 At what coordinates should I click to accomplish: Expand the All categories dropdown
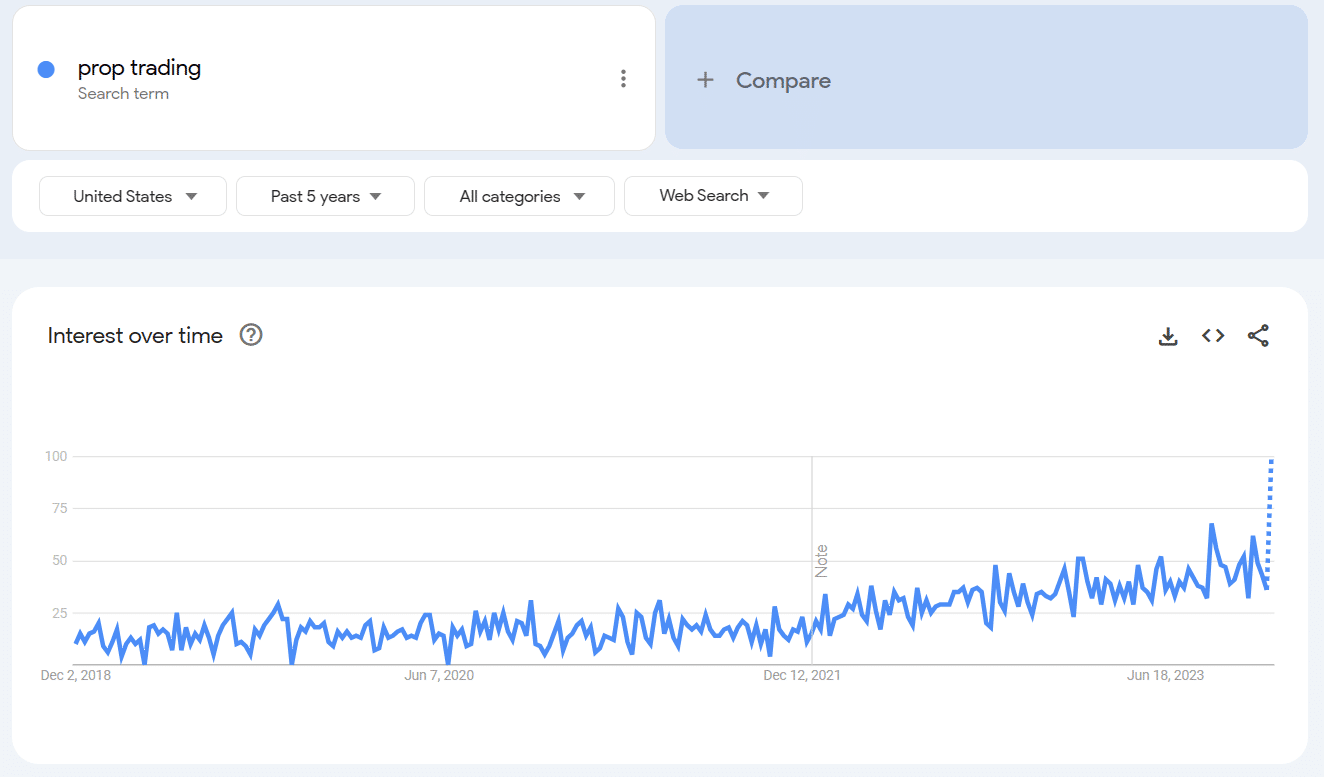[x=519, y=196]
